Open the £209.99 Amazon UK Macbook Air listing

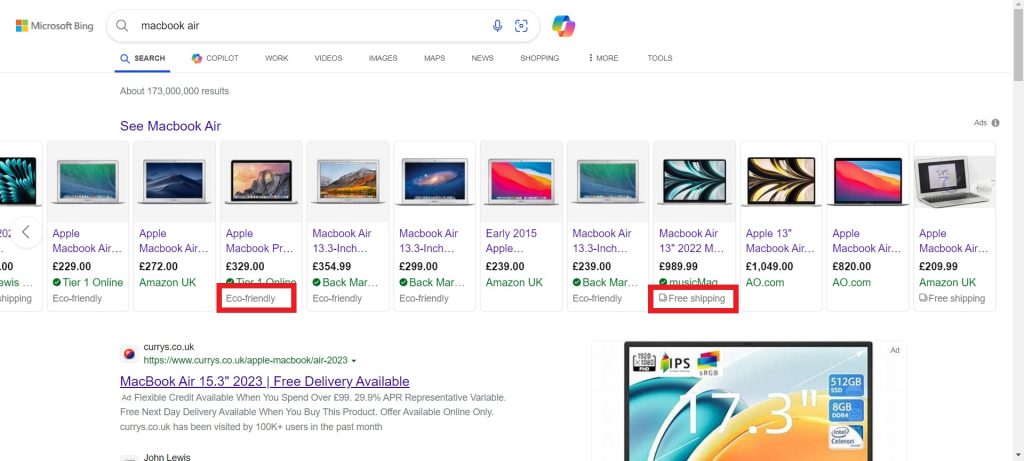point(954,241)
